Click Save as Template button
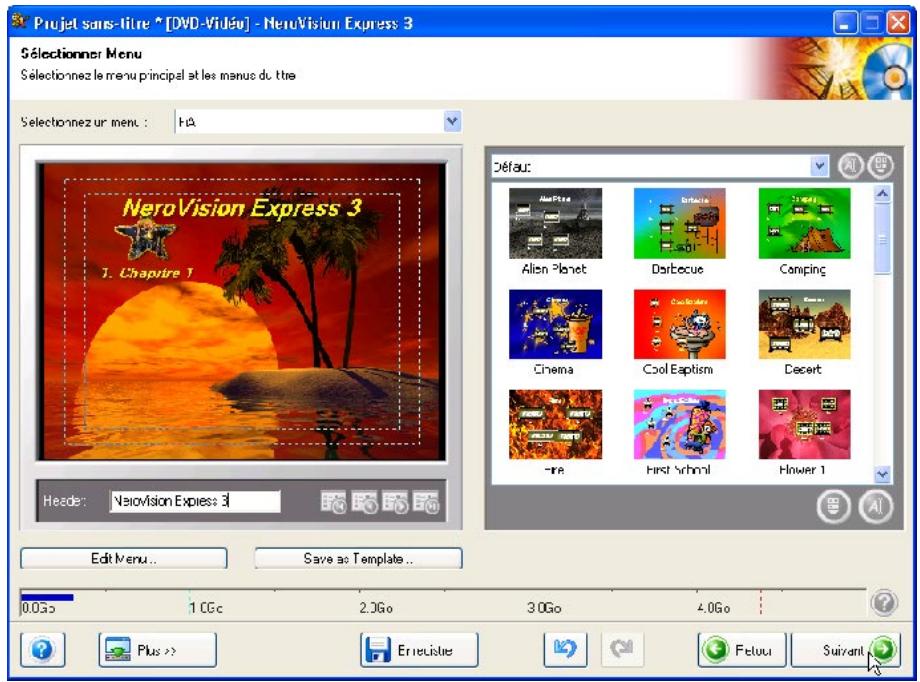920x682 pixels. point(358,558)
